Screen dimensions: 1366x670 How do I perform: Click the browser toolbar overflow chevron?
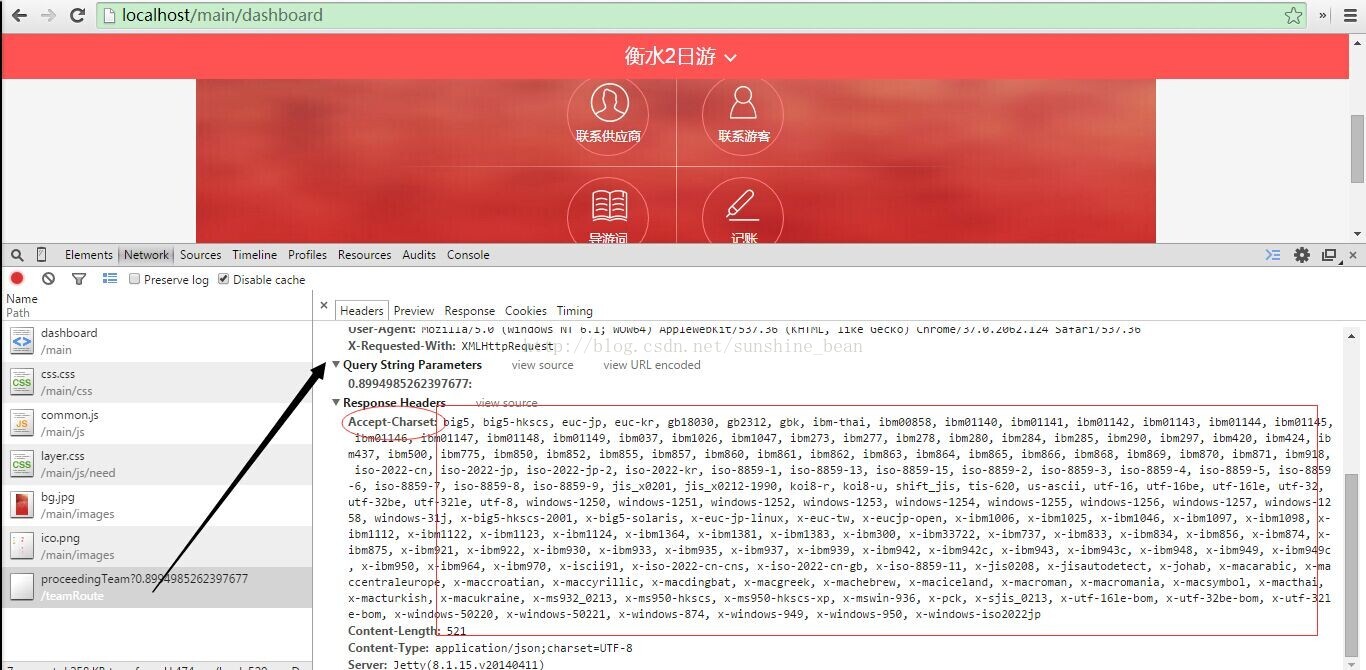[x=1323, y=15]
